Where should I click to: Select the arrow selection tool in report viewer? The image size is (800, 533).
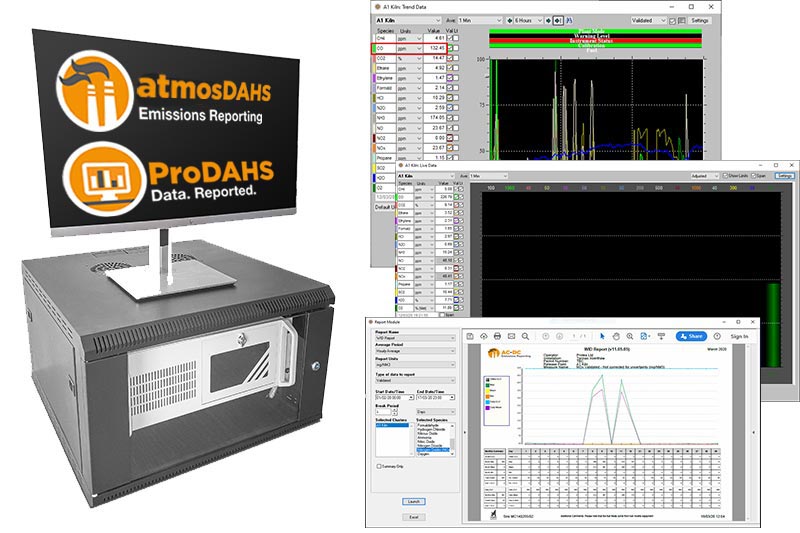[602, 337]
